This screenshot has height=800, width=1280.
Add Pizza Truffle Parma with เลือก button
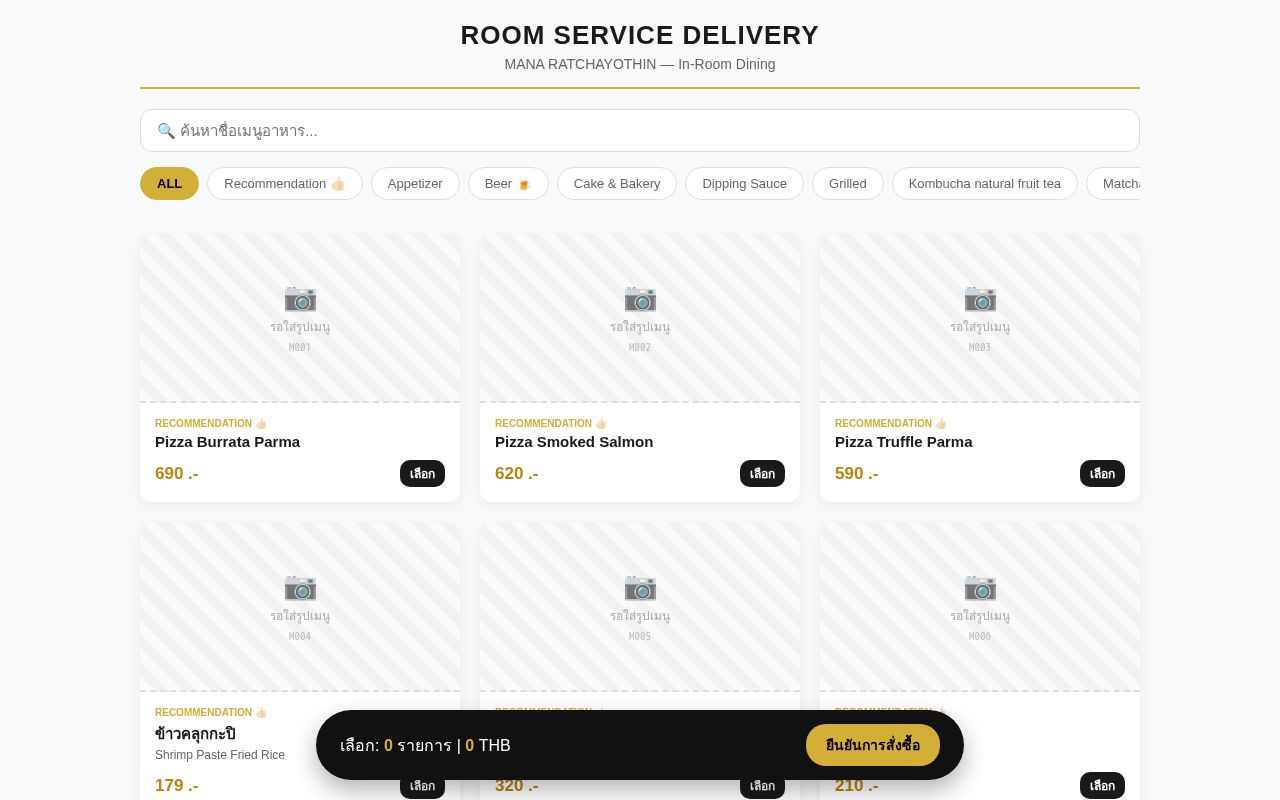coord(1102,474)
